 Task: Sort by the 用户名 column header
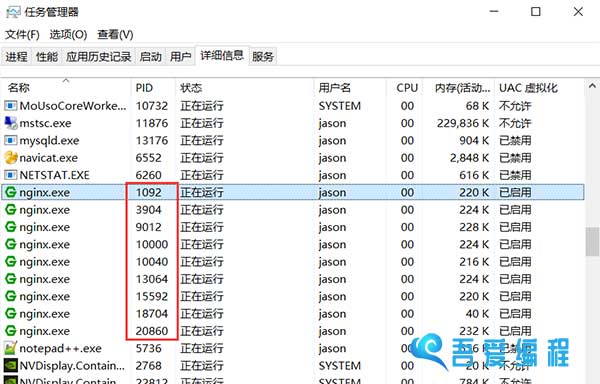350,88
